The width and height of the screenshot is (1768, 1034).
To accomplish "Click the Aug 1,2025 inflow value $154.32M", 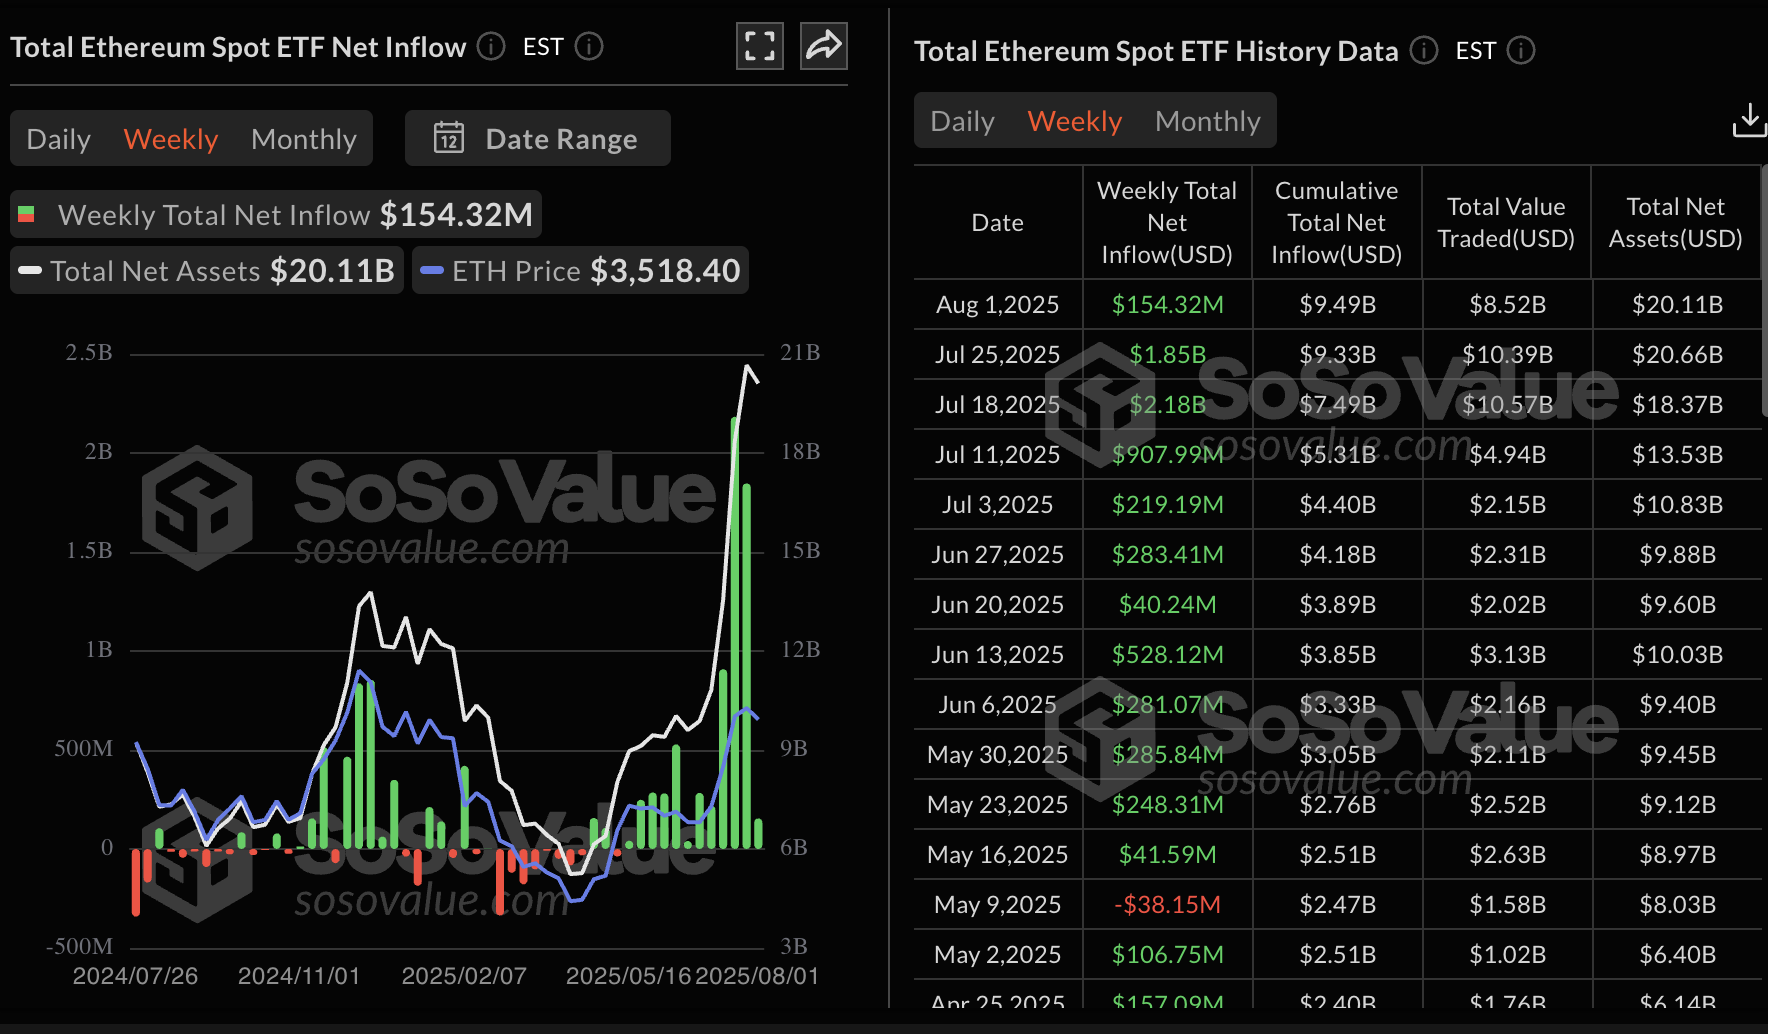I will (x=1166, y=304).
